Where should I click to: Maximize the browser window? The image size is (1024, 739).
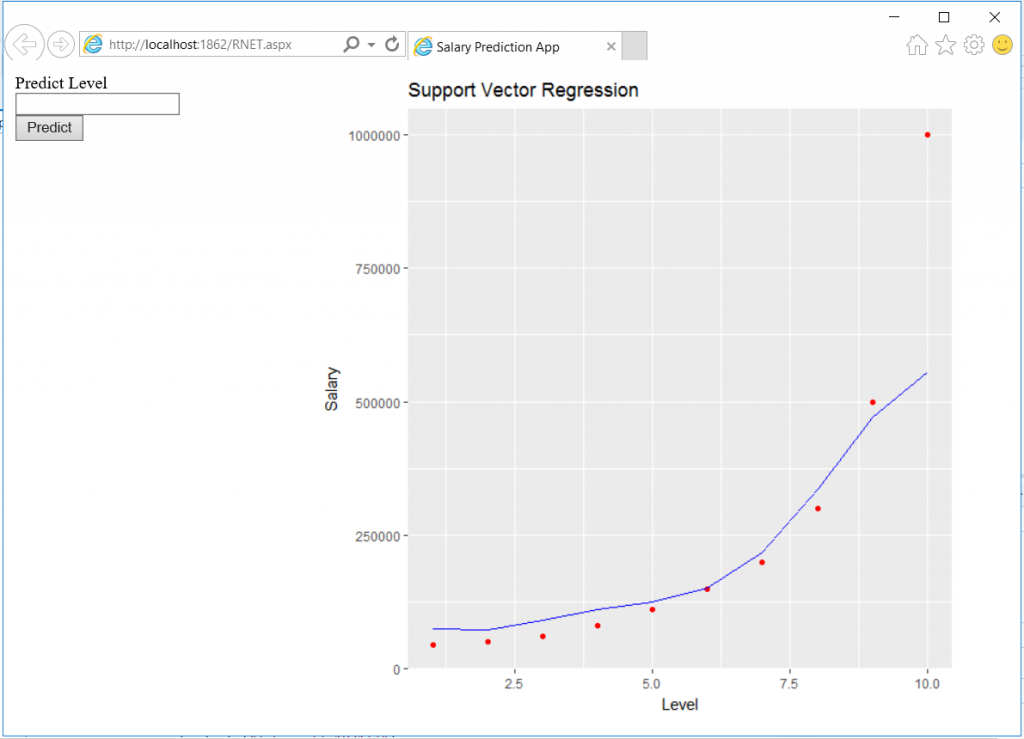(x=944, y=17)
